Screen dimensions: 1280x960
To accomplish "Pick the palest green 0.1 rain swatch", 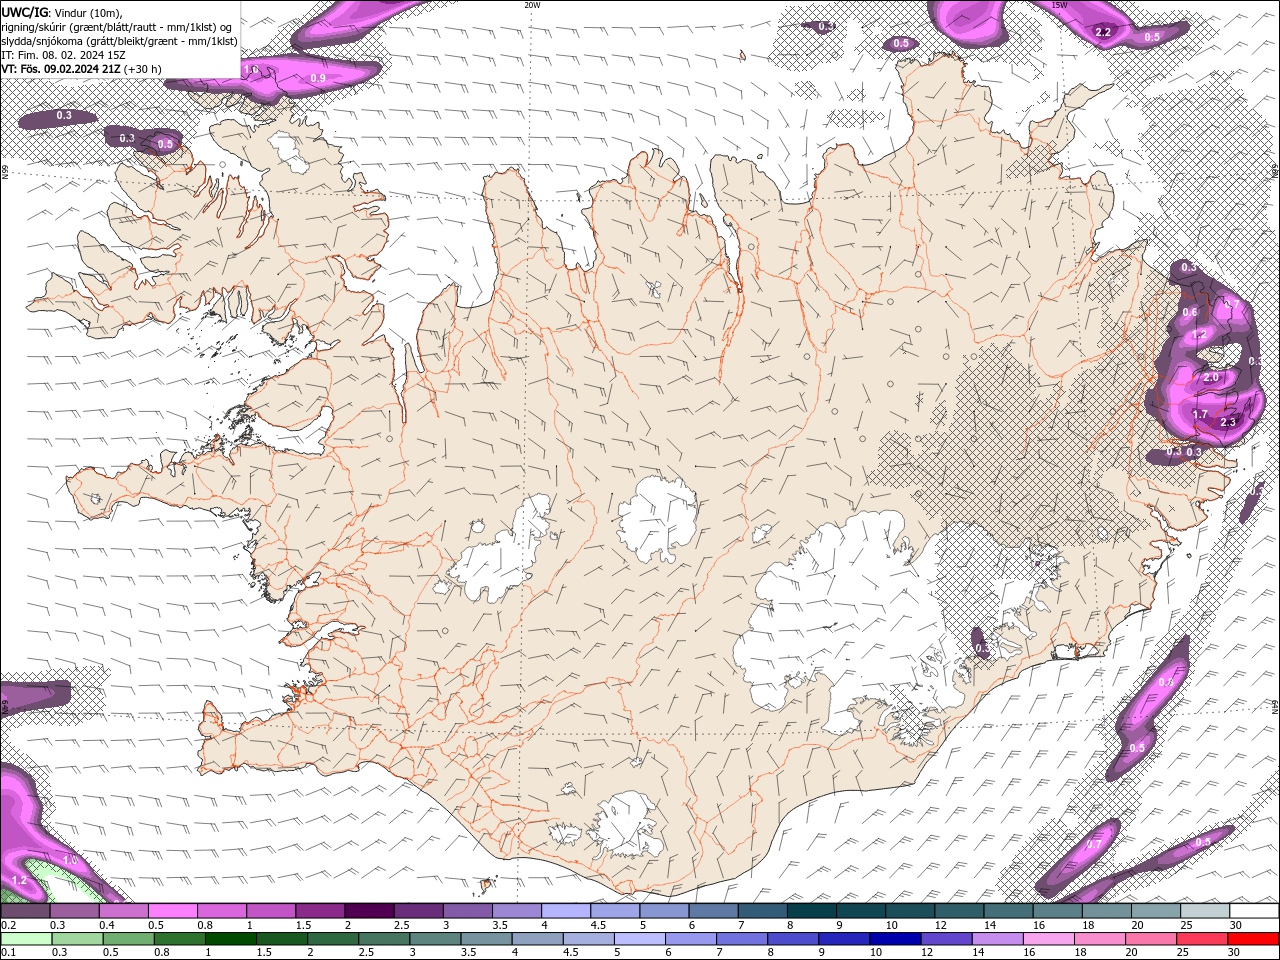I will click(x=25, y=939).
